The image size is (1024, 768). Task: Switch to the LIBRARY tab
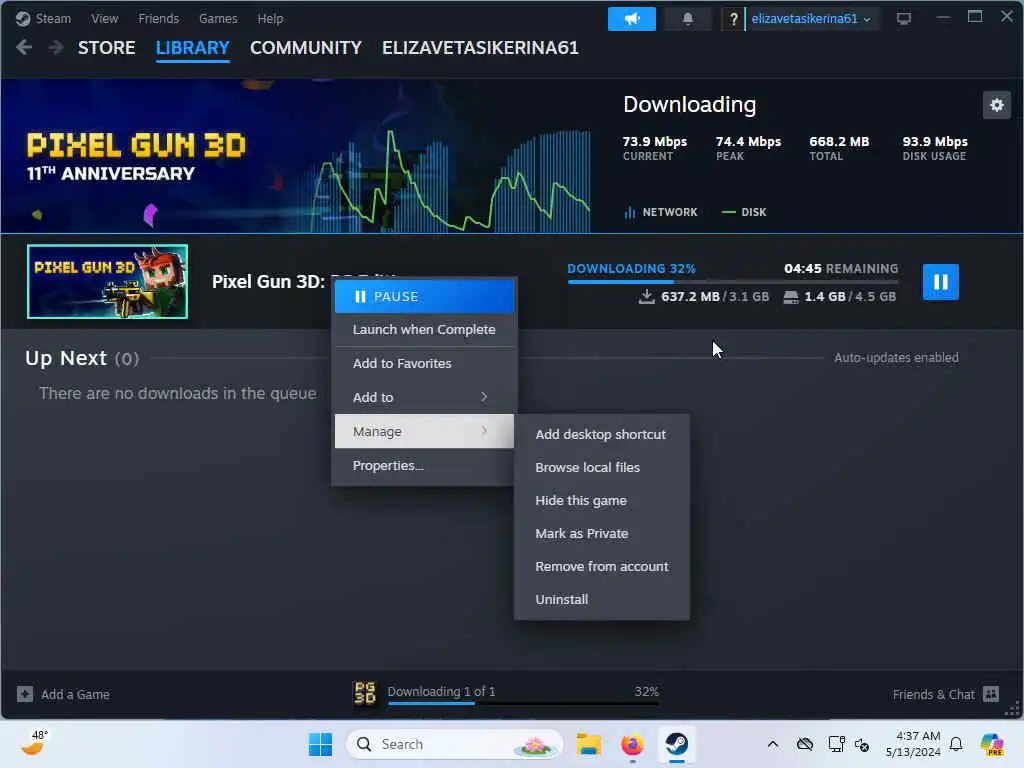pyautogui.click(x=193, y=48)
